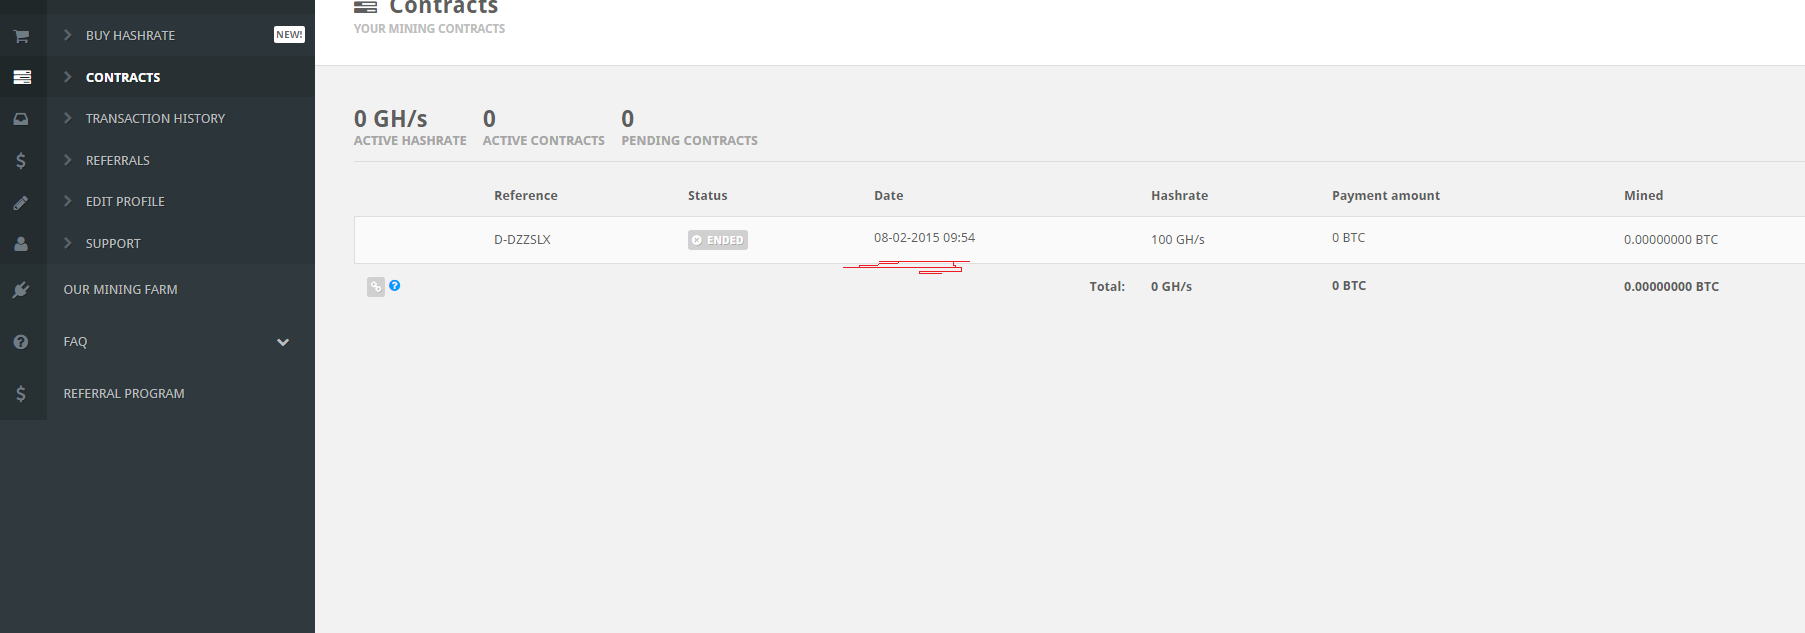Click the arrow beside Edit Profile
Viewport: 1805px width, 633px height.
point(68,201)
